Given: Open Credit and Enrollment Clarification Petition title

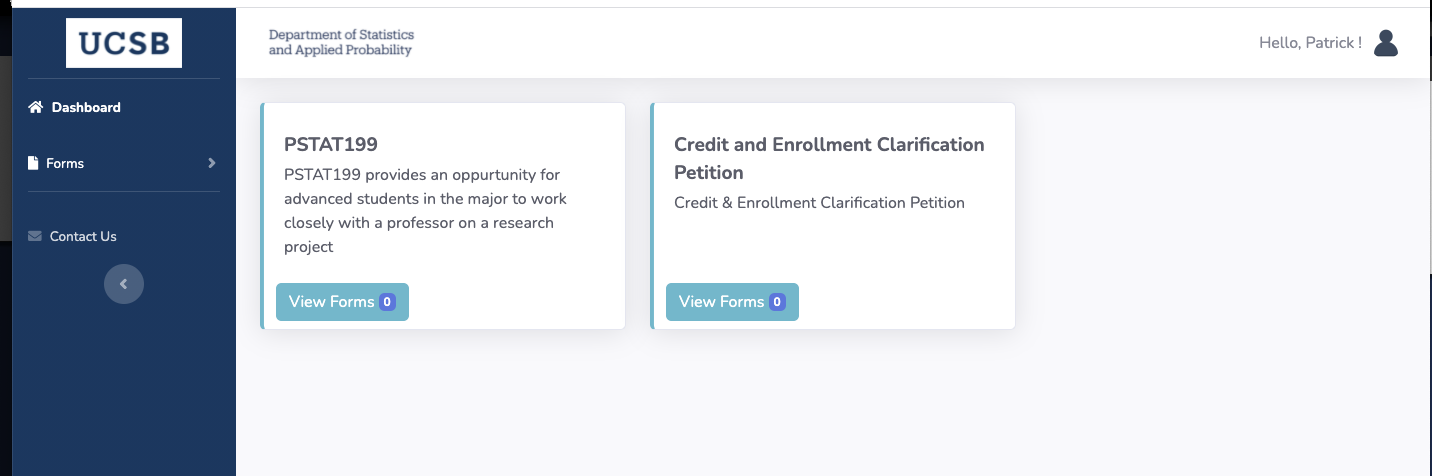Looking at the screenshot, I should click(829, 158).
